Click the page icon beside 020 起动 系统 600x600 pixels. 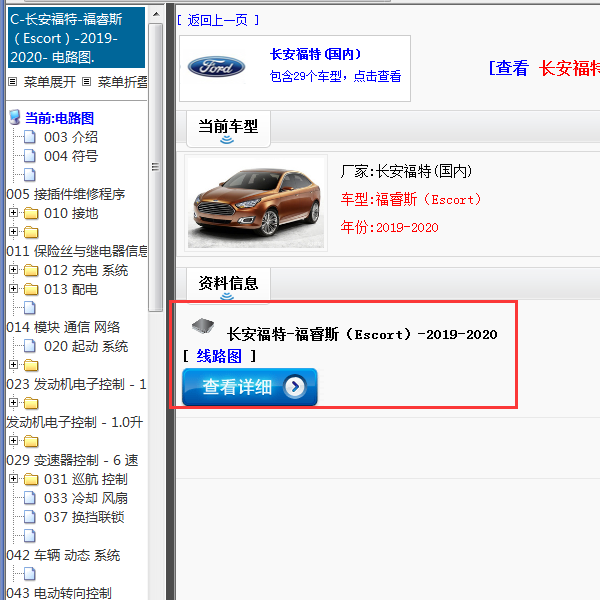[30, 346]
